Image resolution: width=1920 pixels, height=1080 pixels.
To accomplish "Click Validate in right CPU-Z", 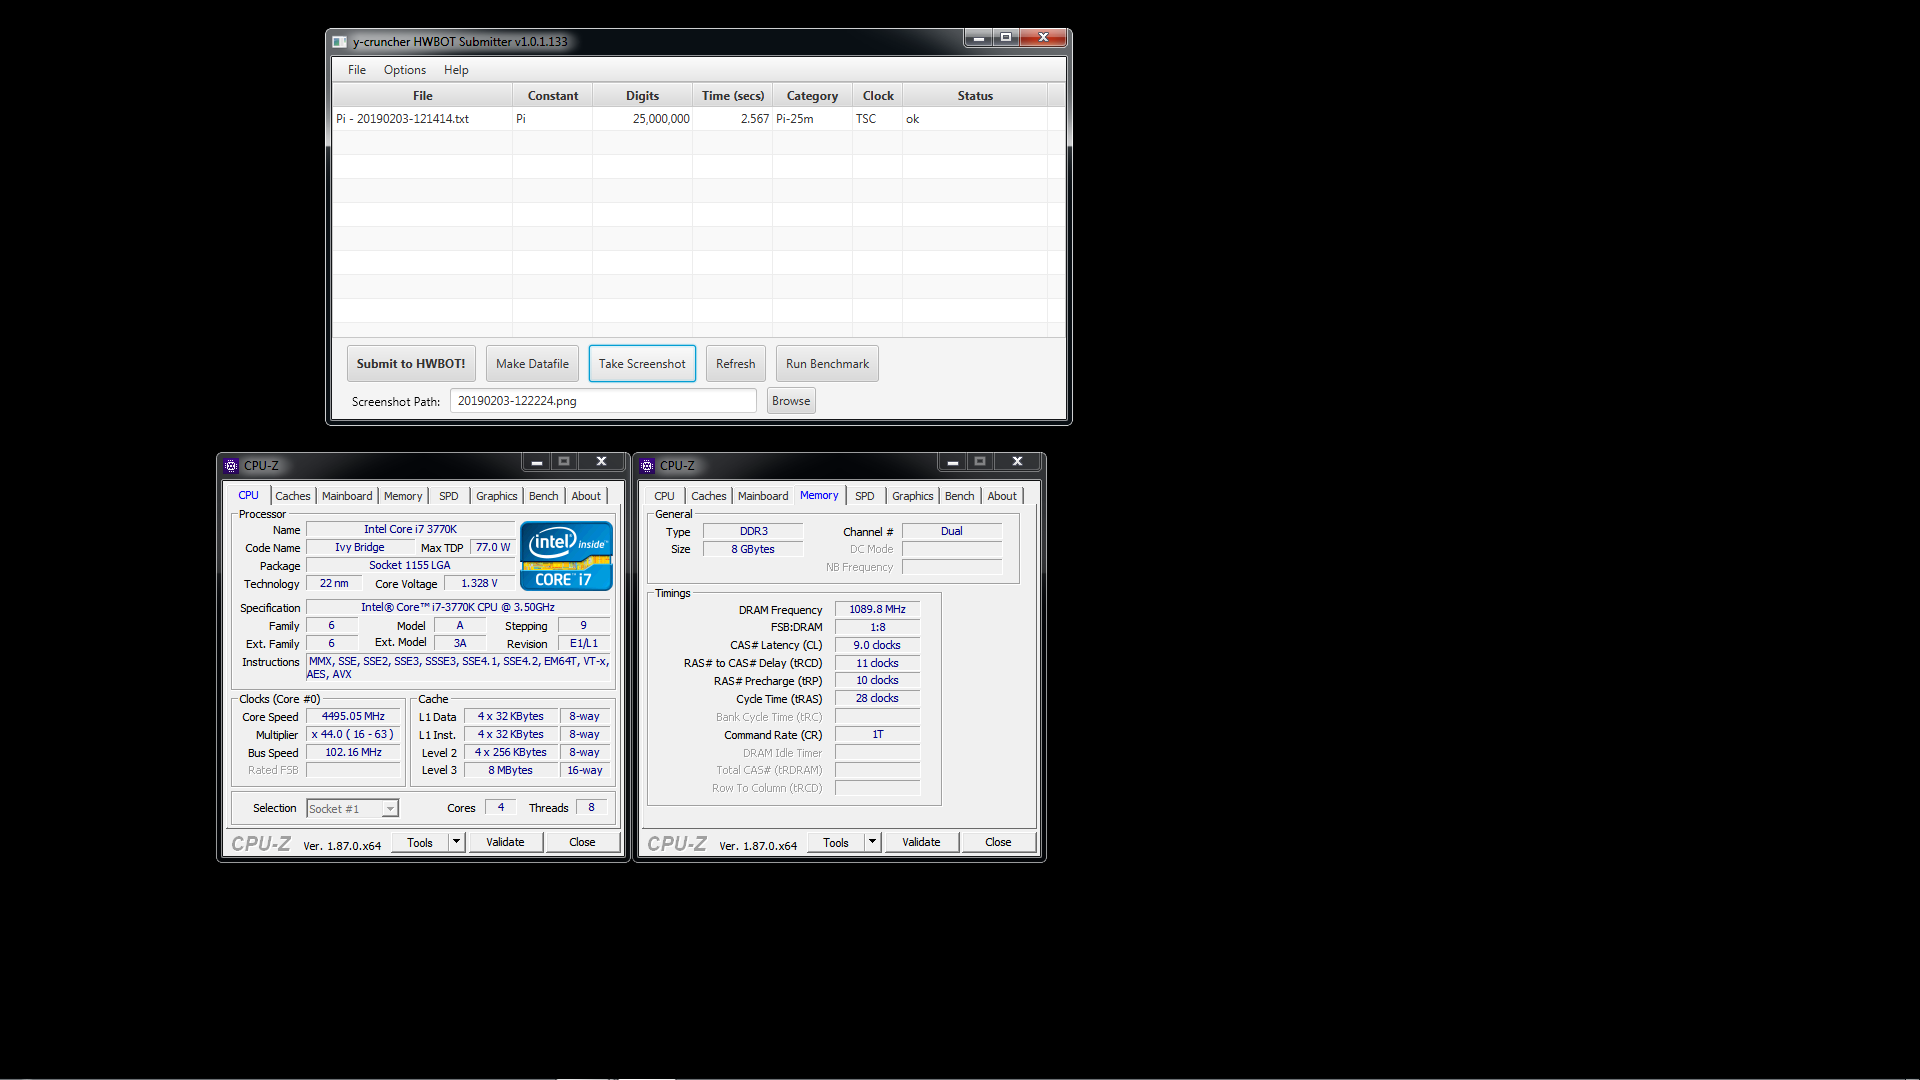I will pos(921,843).
